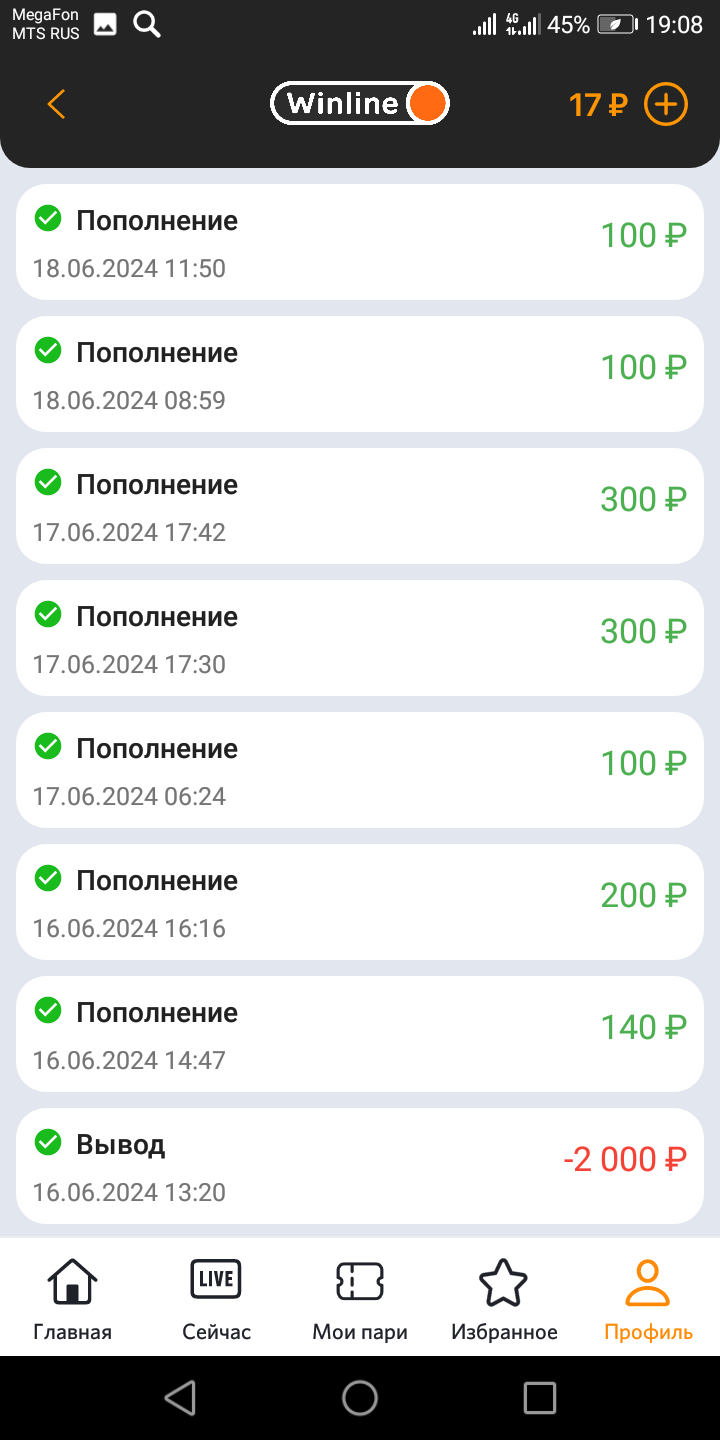
Task: Open the Вывод withdrawal of -2 000 ₽
Action: [x=360, y=1166]
